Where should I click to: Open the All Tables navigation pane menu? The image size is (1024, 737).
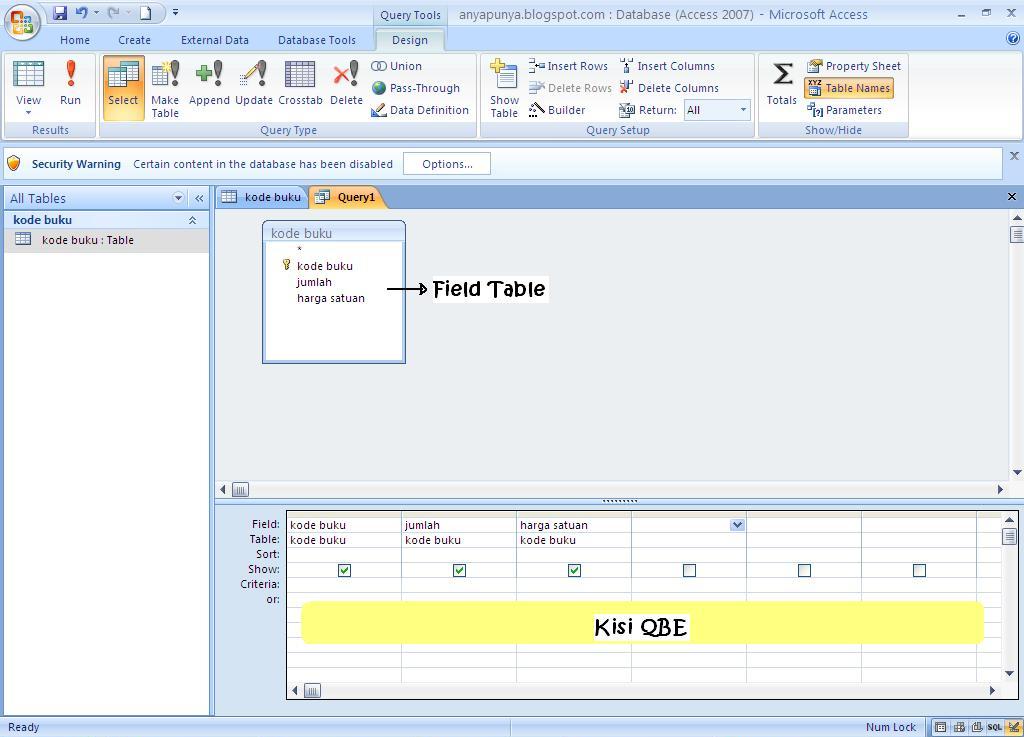point(178,198)
